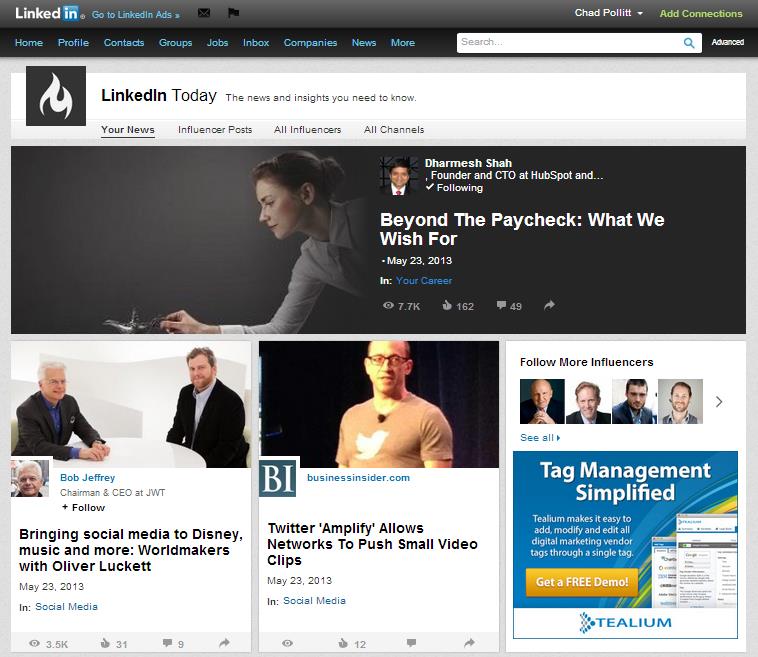Switch to the Influencer Posts tab
This screenshot has width=758, height=657.
215,130
